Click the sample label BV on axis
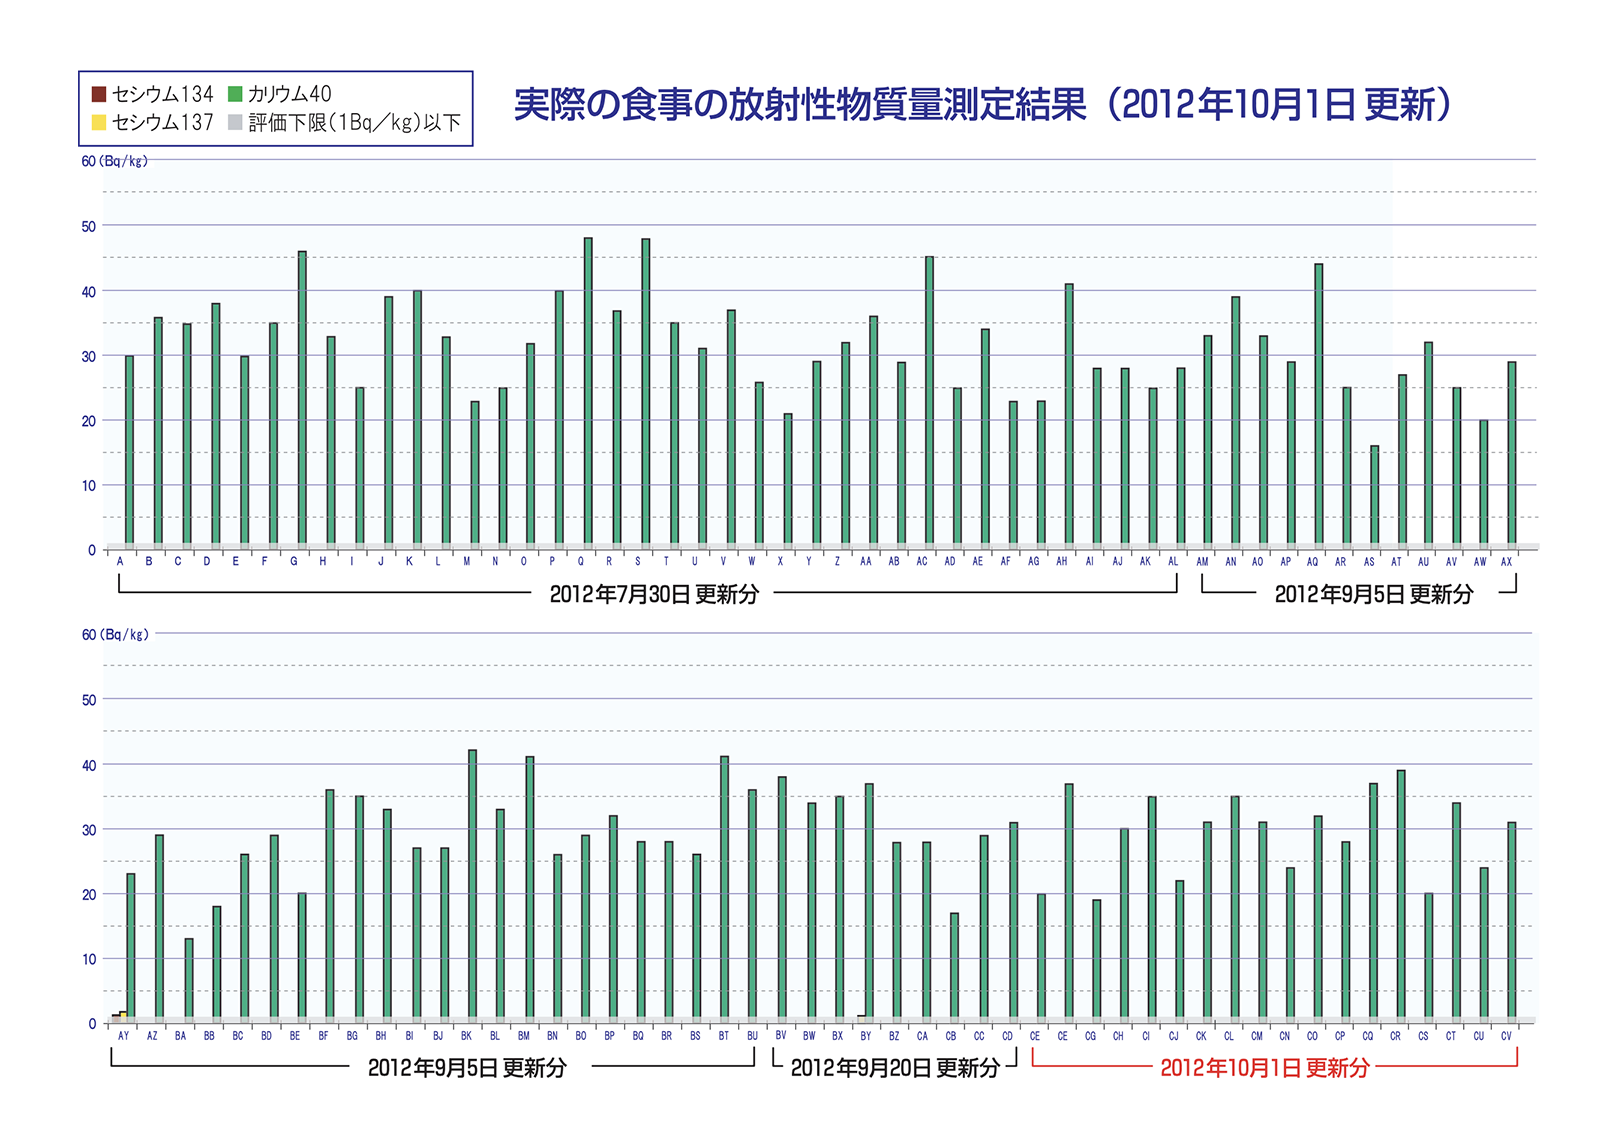The height and width of the screenshot is (1140, 1600). pos(781,1036)
